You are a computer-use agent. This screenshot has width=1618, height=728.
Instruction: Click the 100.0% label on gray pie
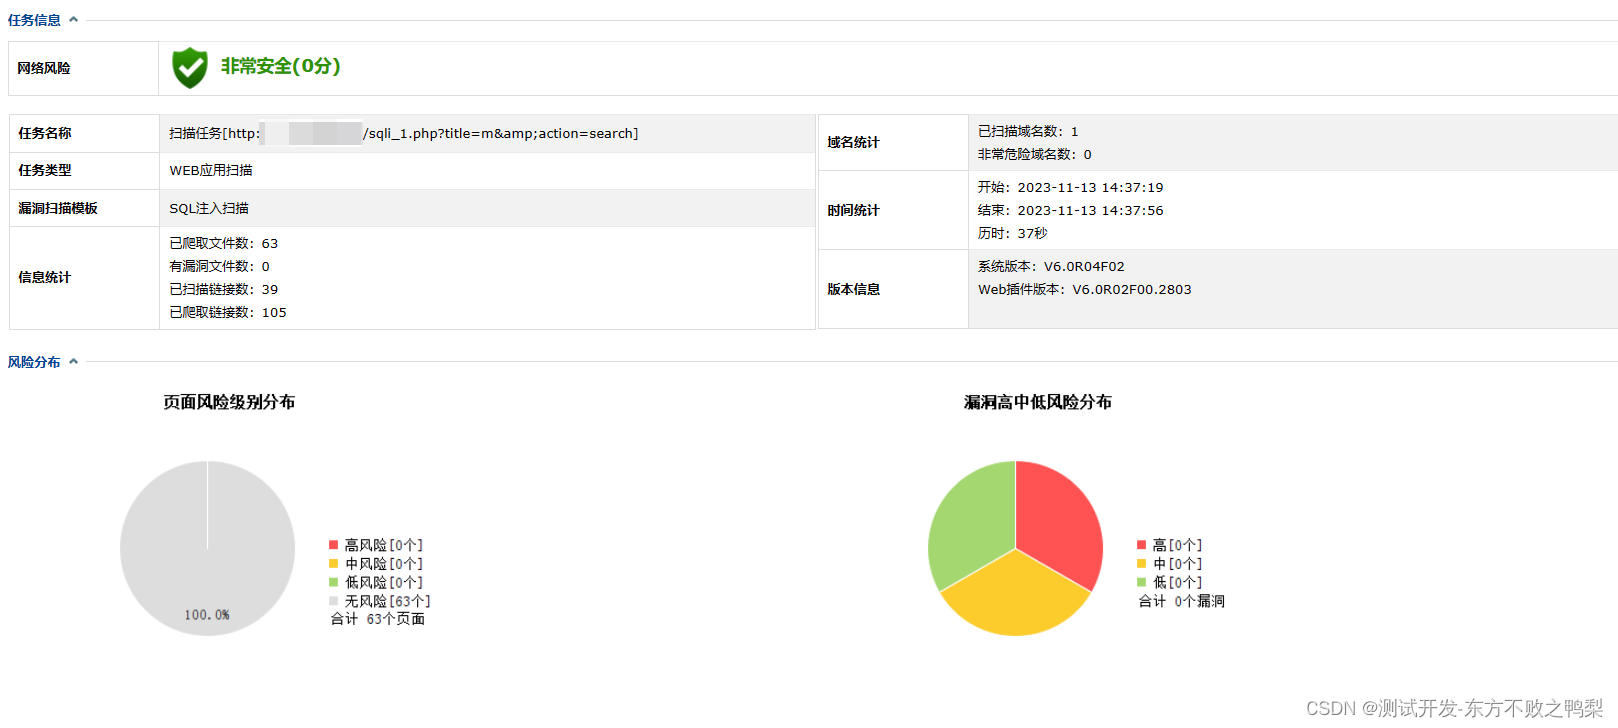tap(207, 615)
